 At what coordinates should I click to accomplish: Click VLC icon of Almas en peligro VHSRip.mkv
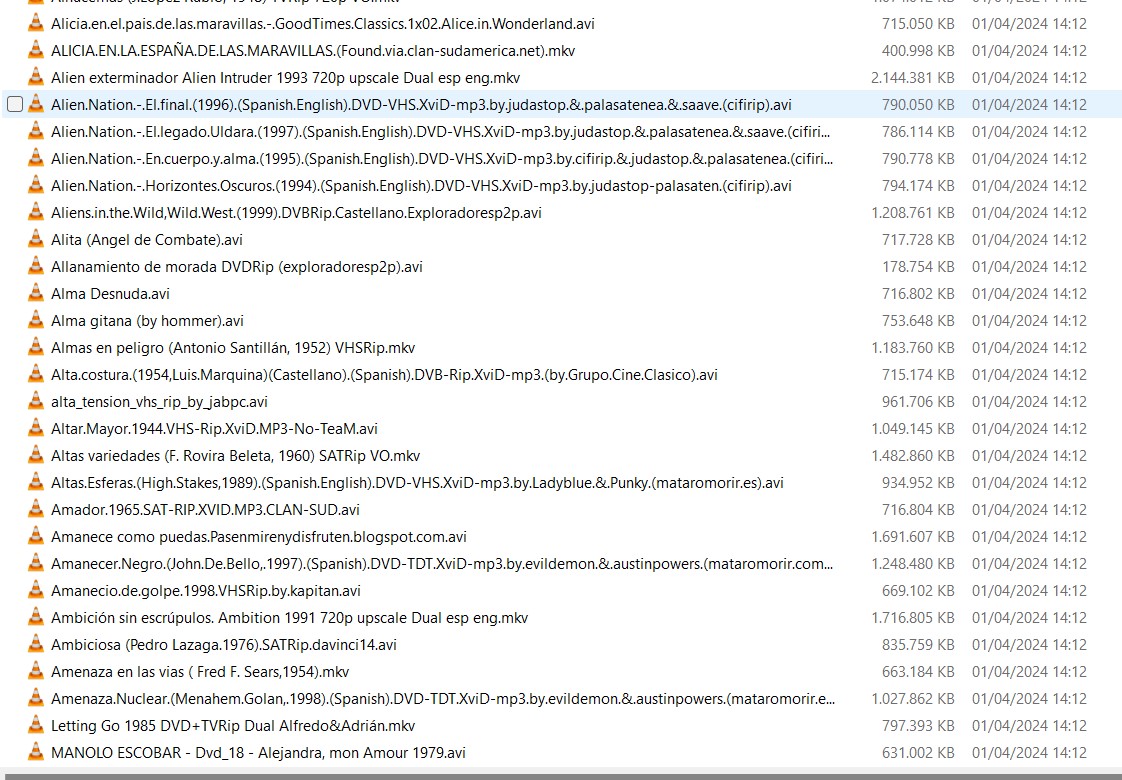35,348
